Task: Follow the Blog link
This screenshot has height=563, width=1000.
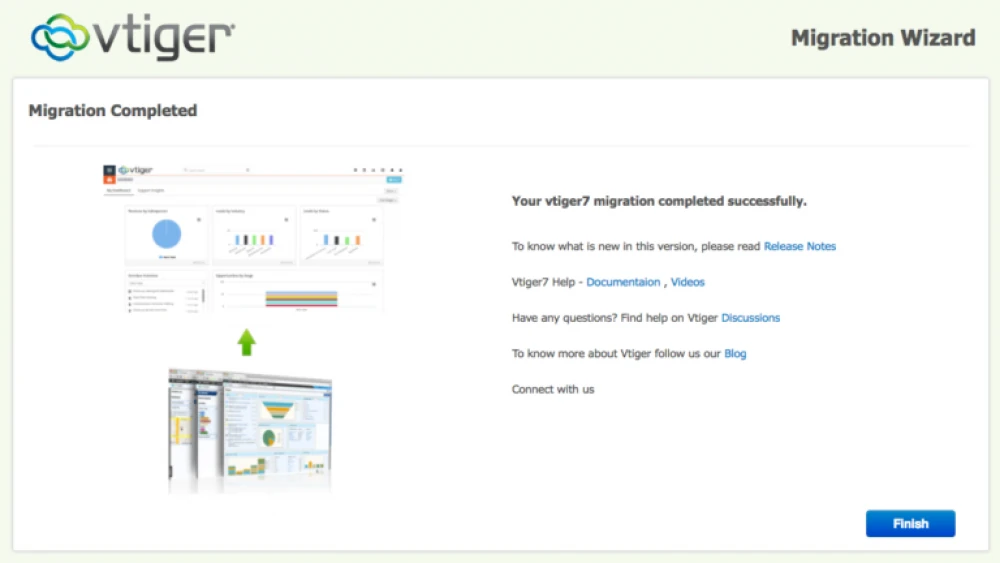Action: click(735, 353)
